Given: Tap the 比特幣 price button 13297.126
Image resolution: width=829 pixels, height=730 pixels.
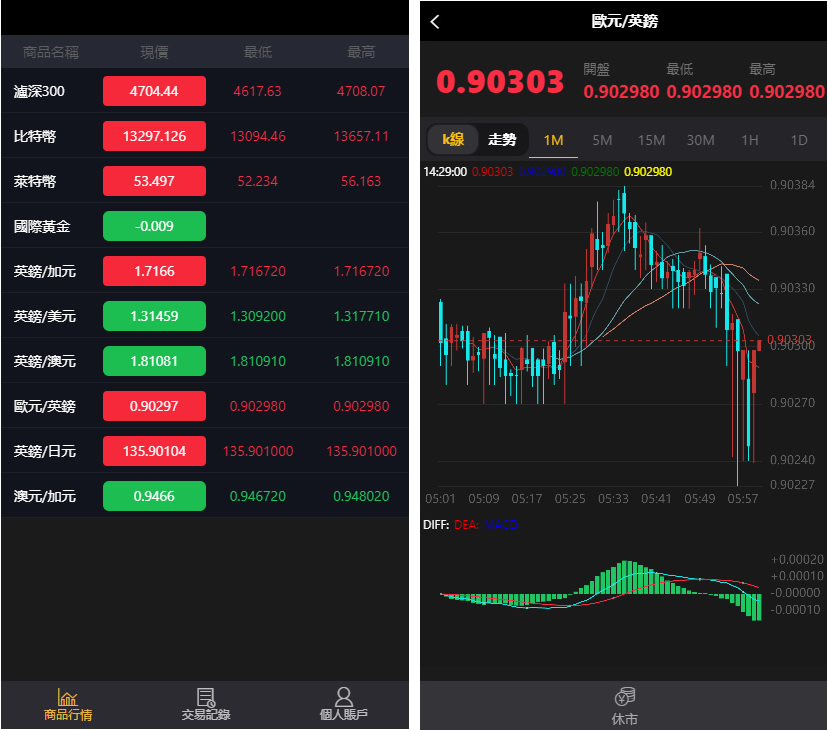Looking at the screenshot, I should (154, 136).
